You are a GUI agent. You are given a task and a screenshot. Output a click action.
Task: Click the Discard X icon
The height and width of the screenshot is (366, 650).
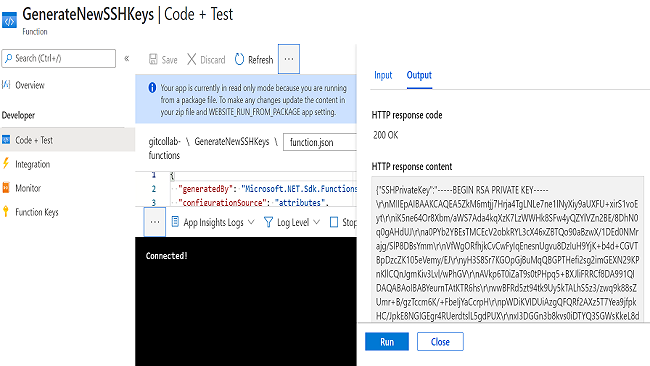coord(192,59)
